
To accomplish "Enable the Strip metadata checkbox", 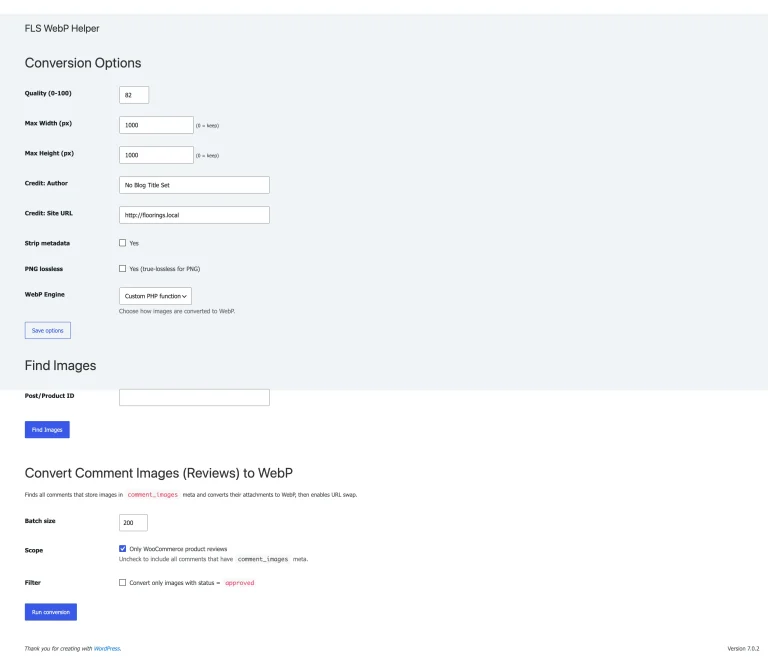I will click(x=122, y=243).
